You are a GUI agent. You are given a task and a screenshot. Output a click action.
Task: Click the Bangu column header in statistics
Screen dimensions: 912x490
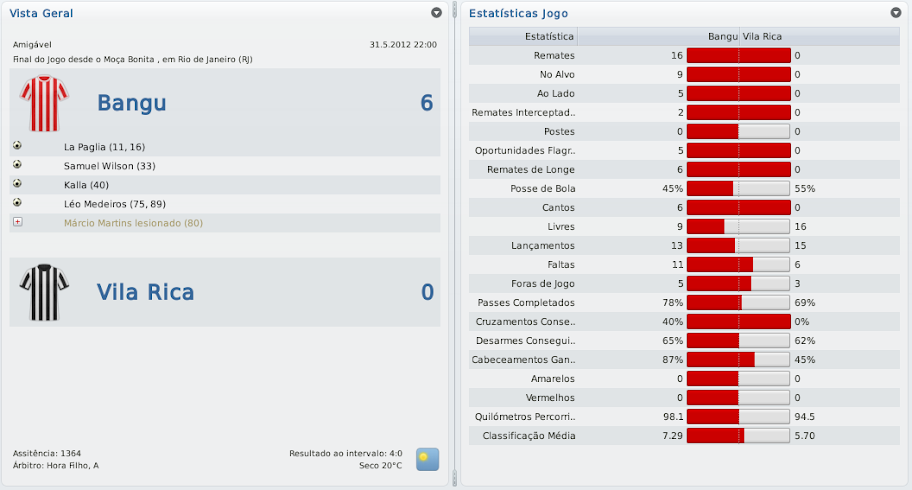click(722, 37)
